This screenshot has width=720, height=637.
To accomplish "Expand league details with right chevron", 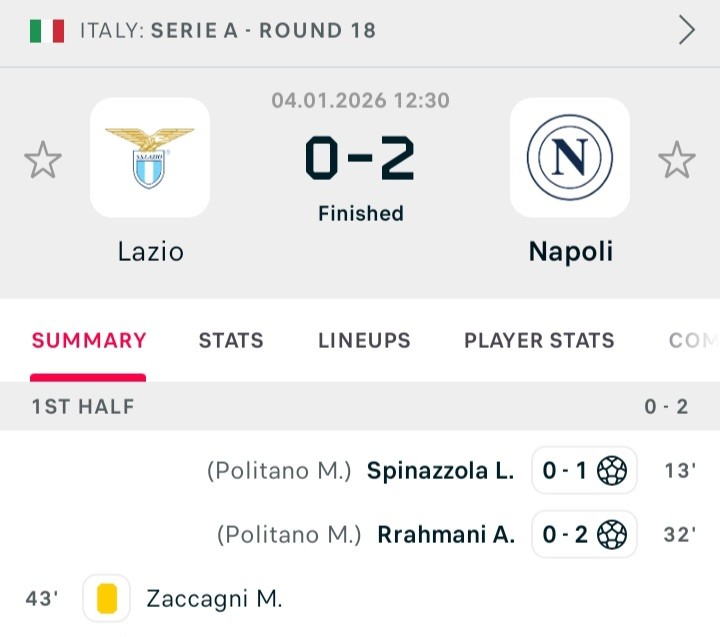I will (687, 31).
